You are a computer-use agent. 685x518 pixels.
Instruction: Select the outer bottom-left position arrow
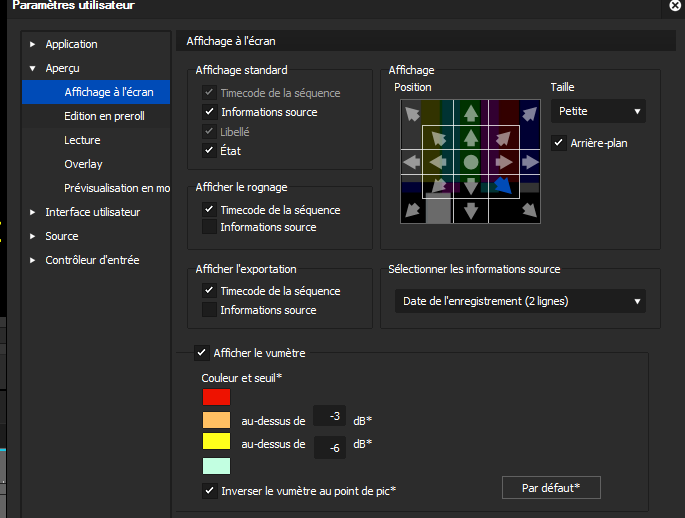click(412, 210)
